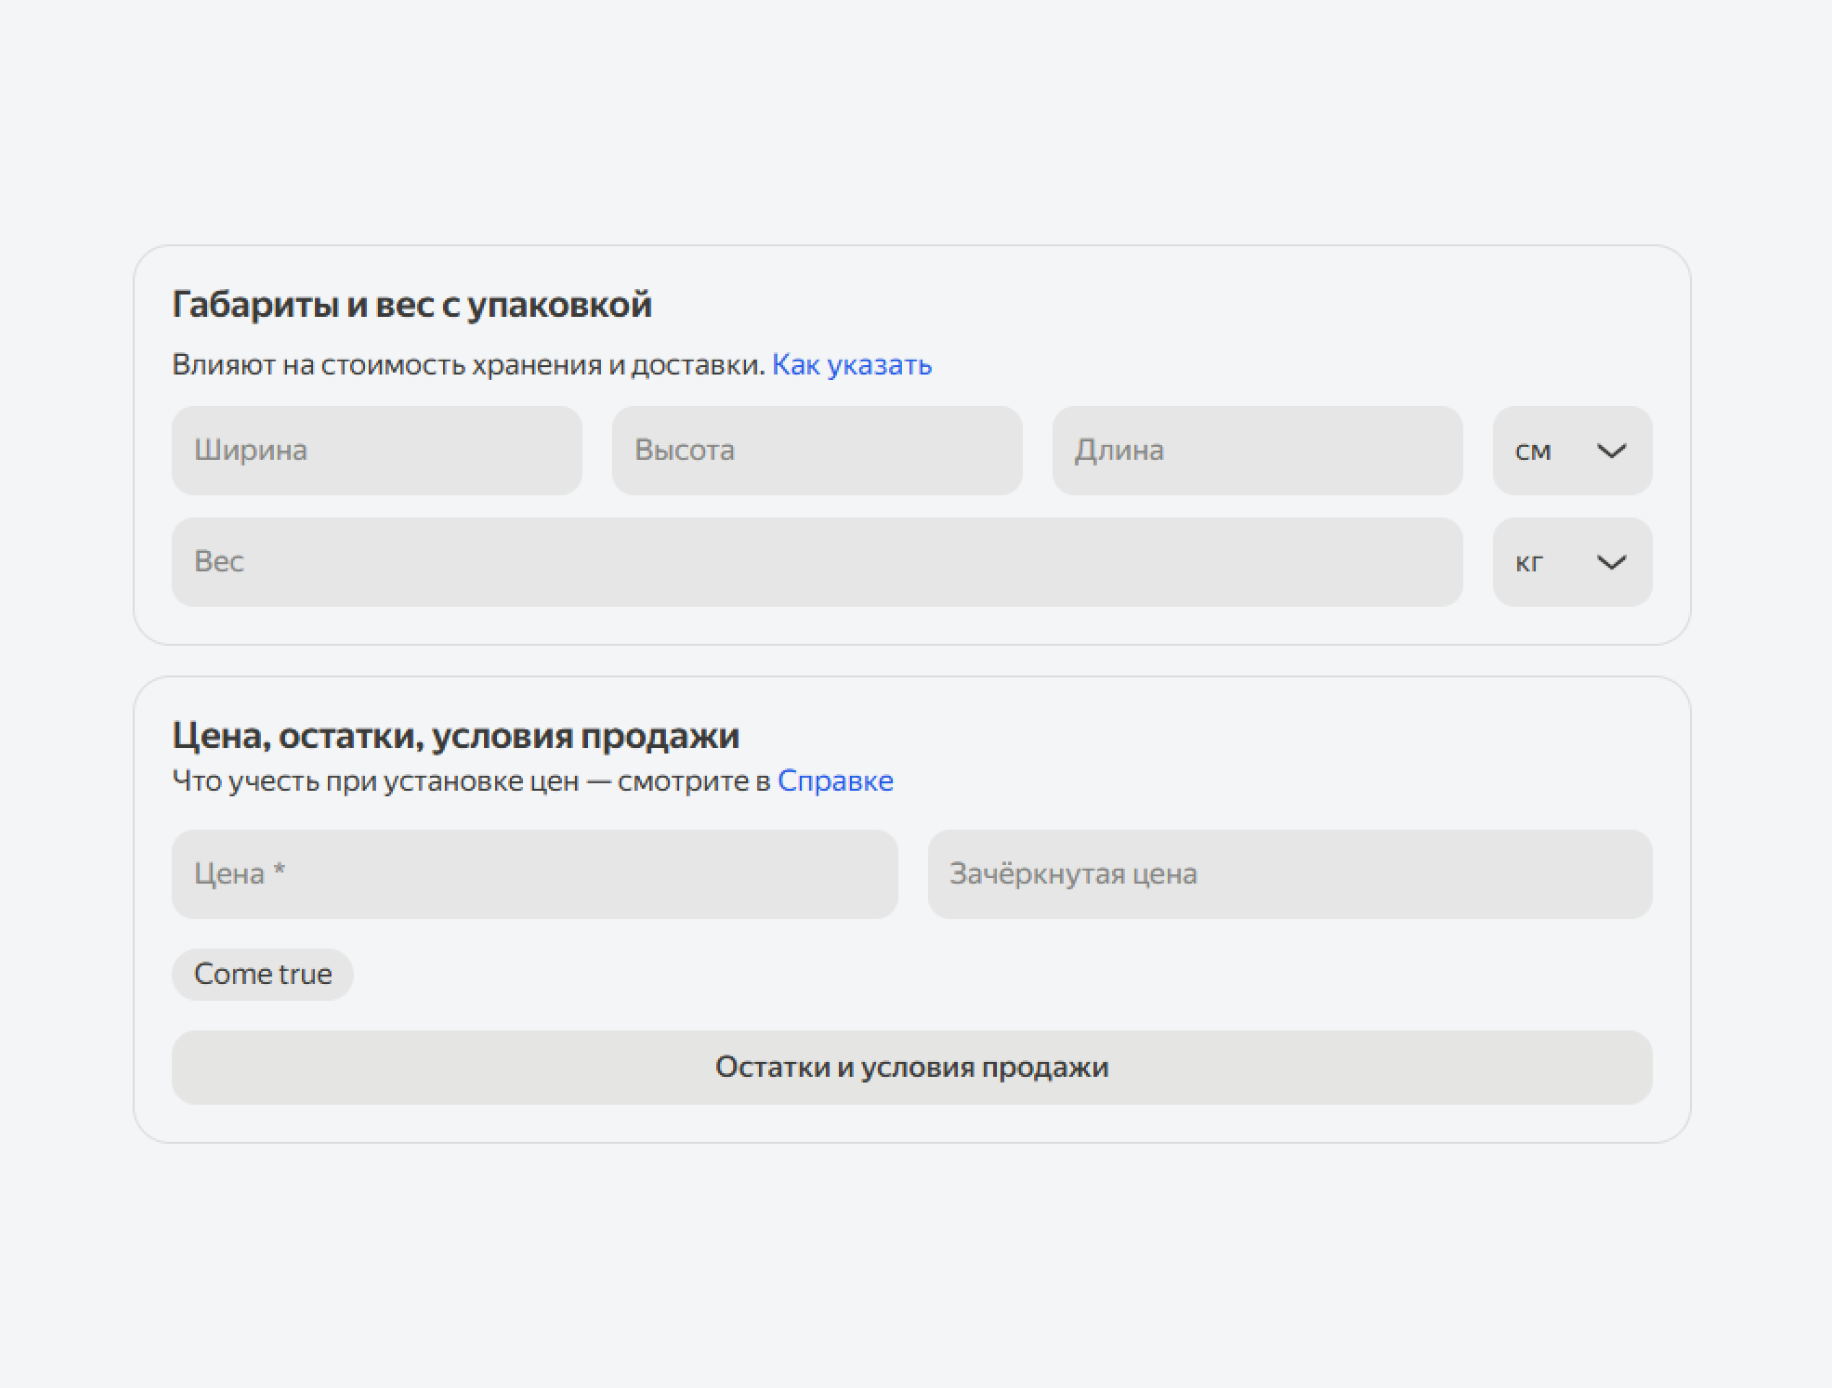
Task: Select the Длина input field
Action: [1256, 450]
